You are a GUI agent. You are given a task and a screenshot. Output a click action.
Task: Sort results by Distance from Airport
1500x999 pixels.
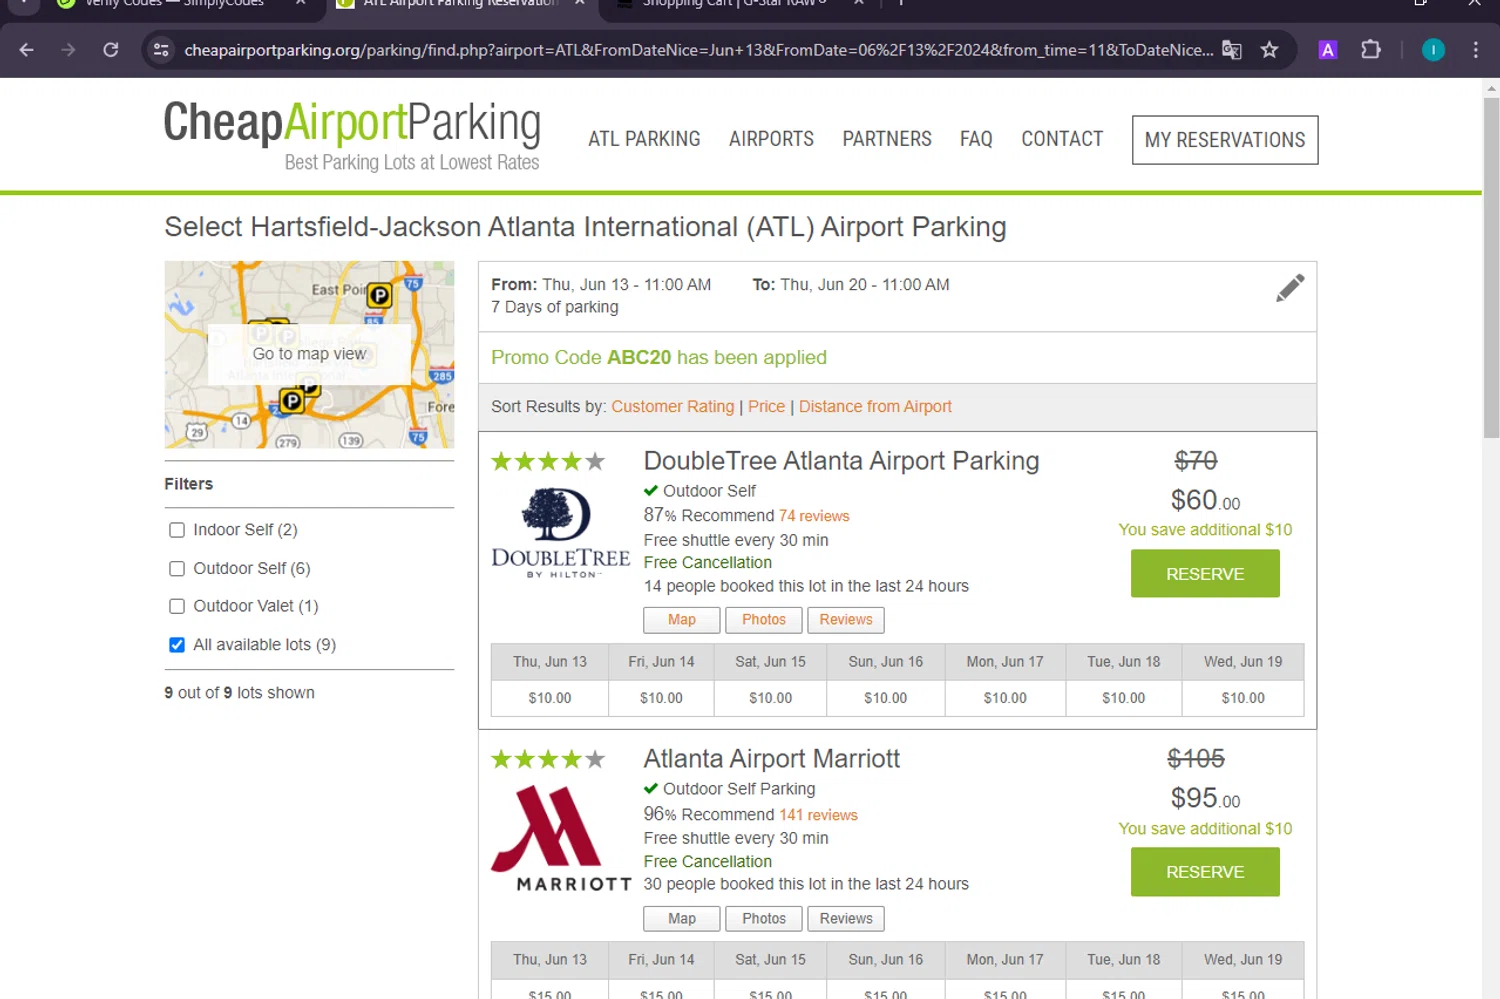875,407
